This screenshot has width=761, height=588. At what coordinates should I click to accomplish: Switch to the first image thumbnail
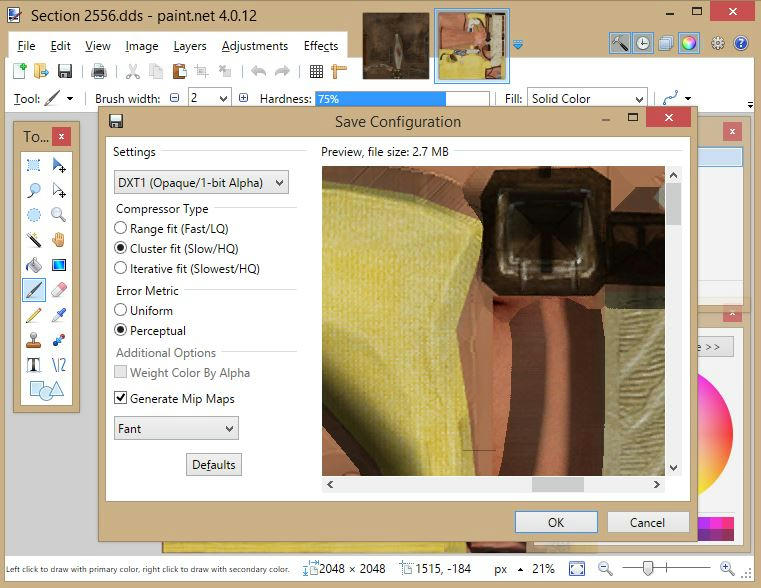[x=396, y=46]
